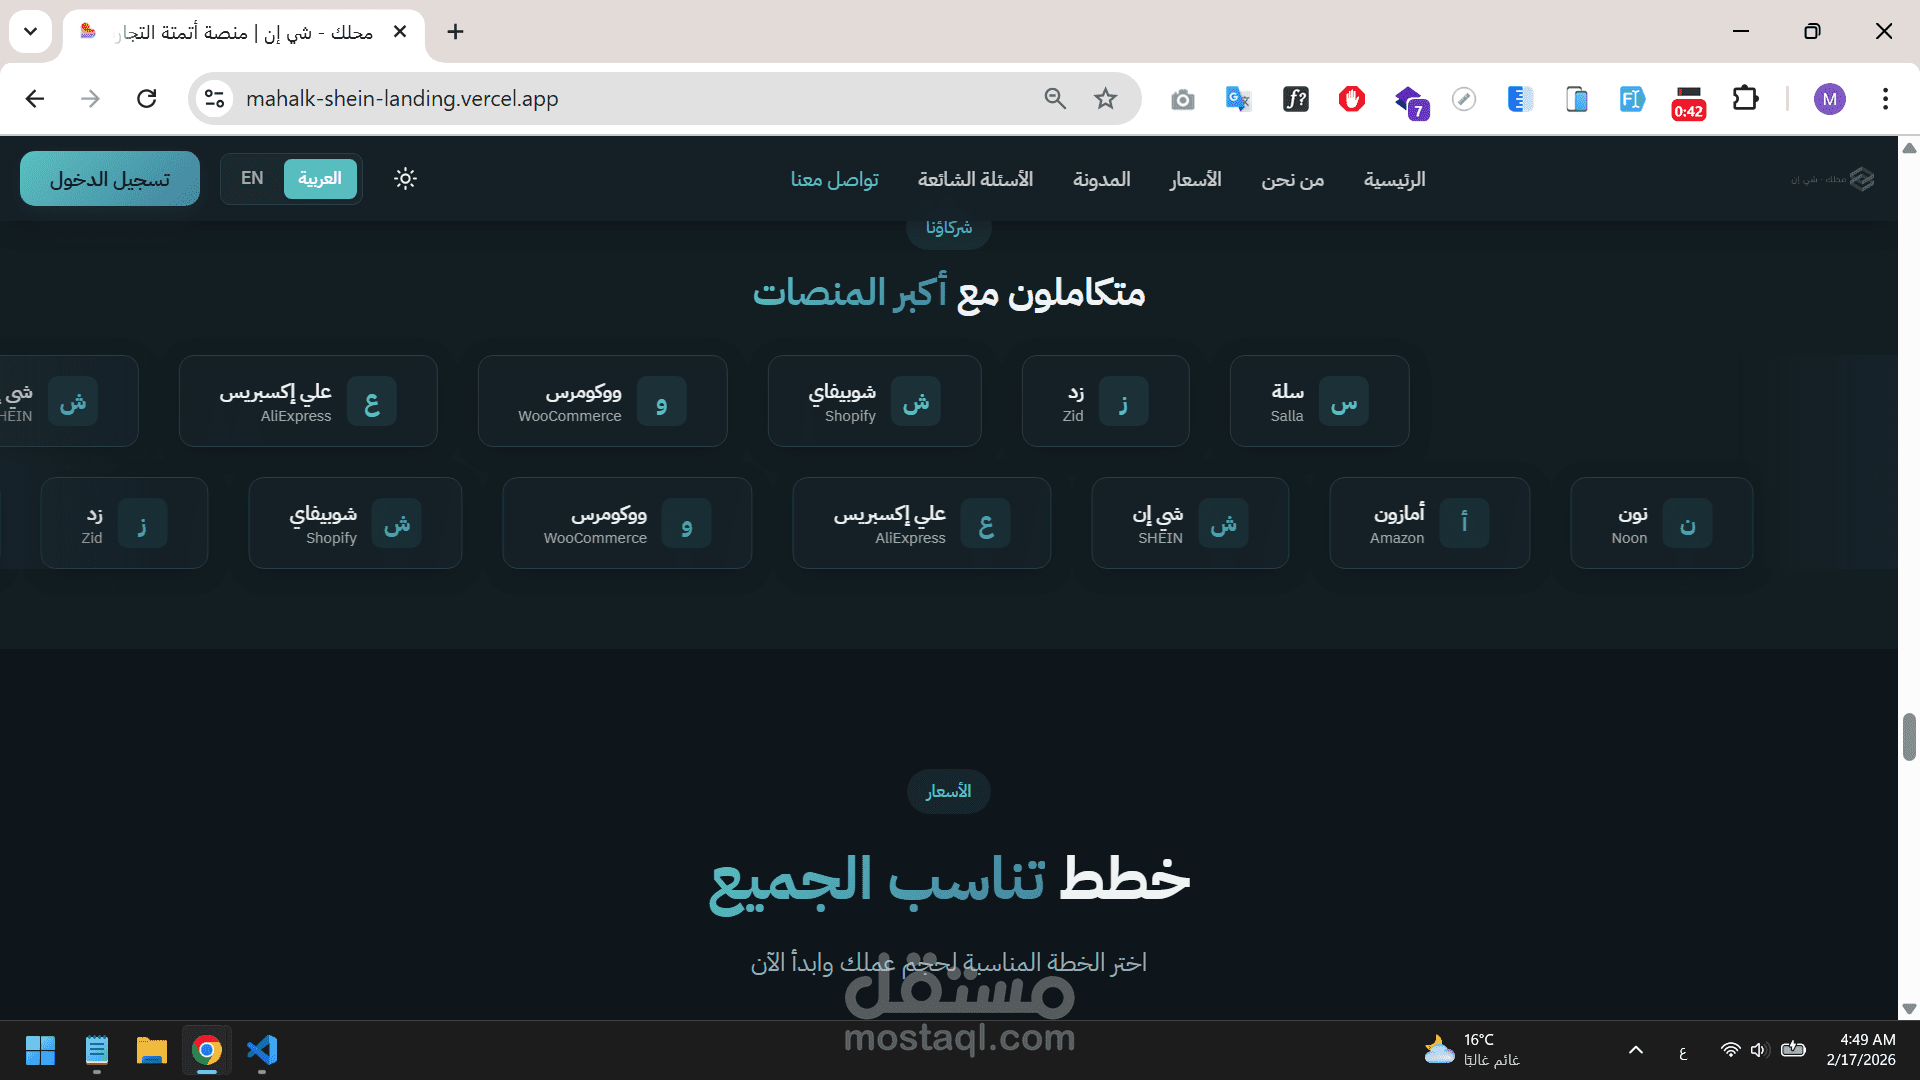1920x1080 pixels.
Task: Open the المدونة navigation menu item
Action: 1101,180
